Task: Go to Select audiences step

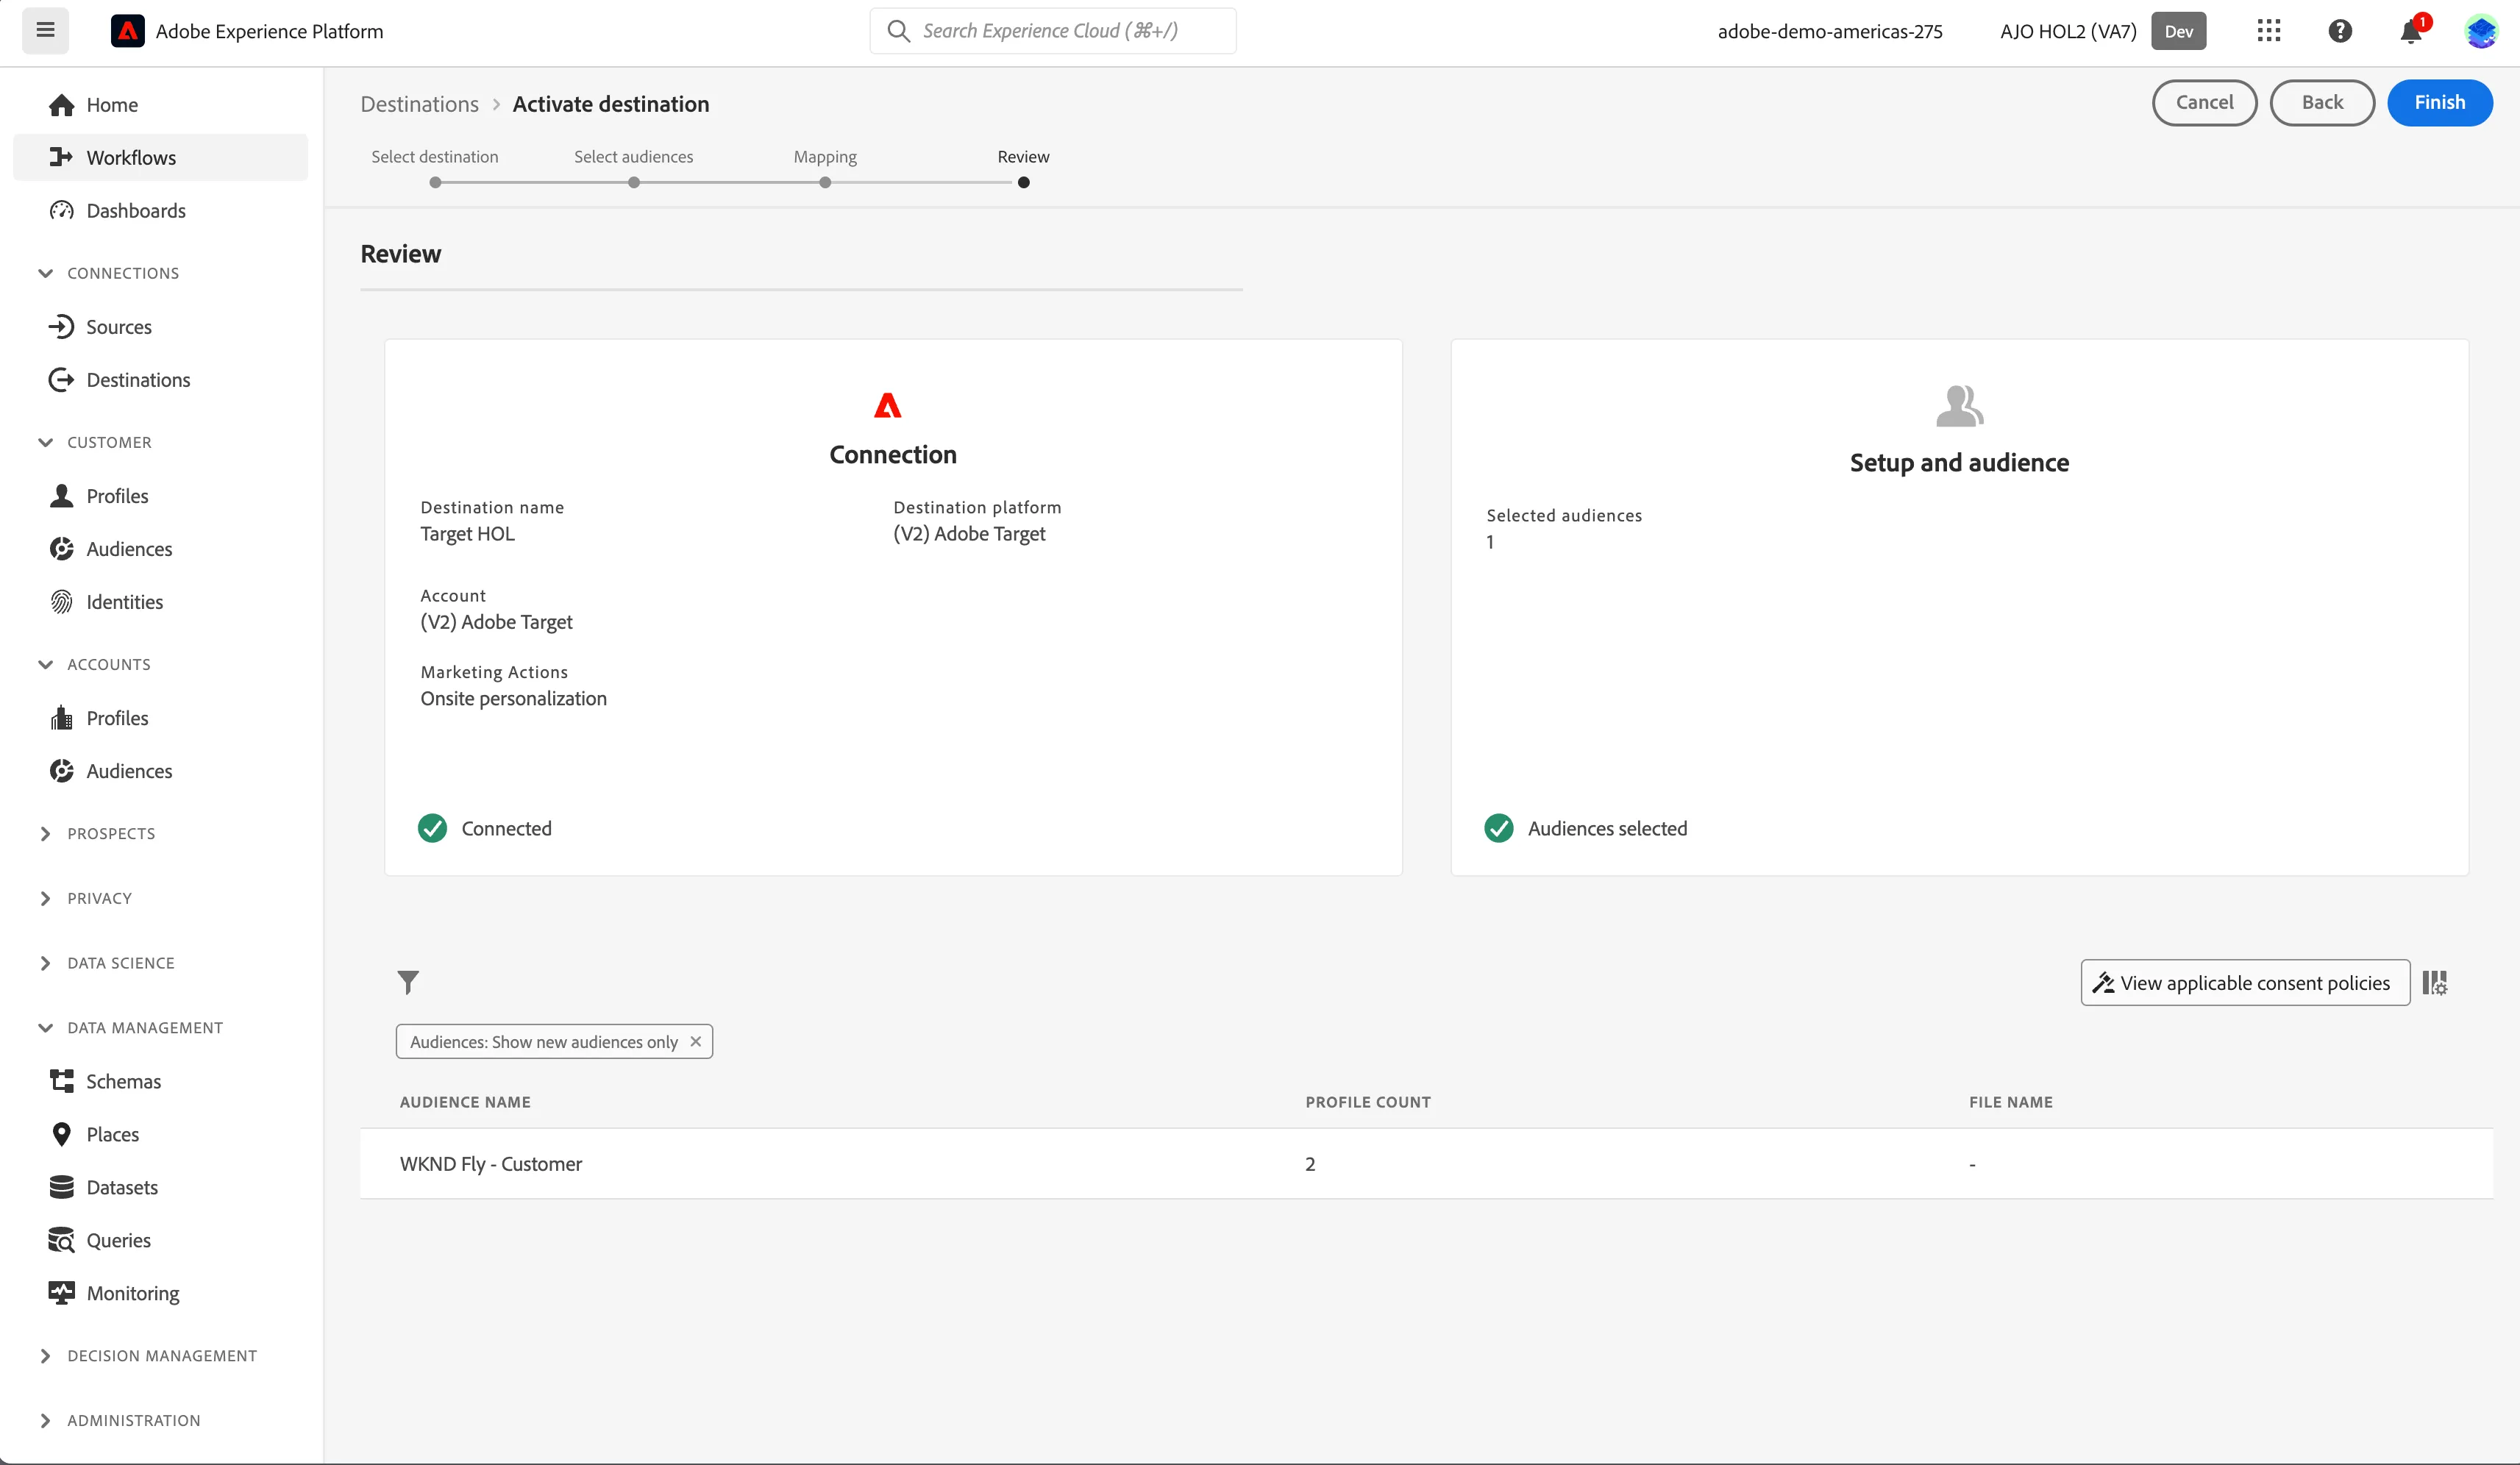Action: (x=634, y=167)
